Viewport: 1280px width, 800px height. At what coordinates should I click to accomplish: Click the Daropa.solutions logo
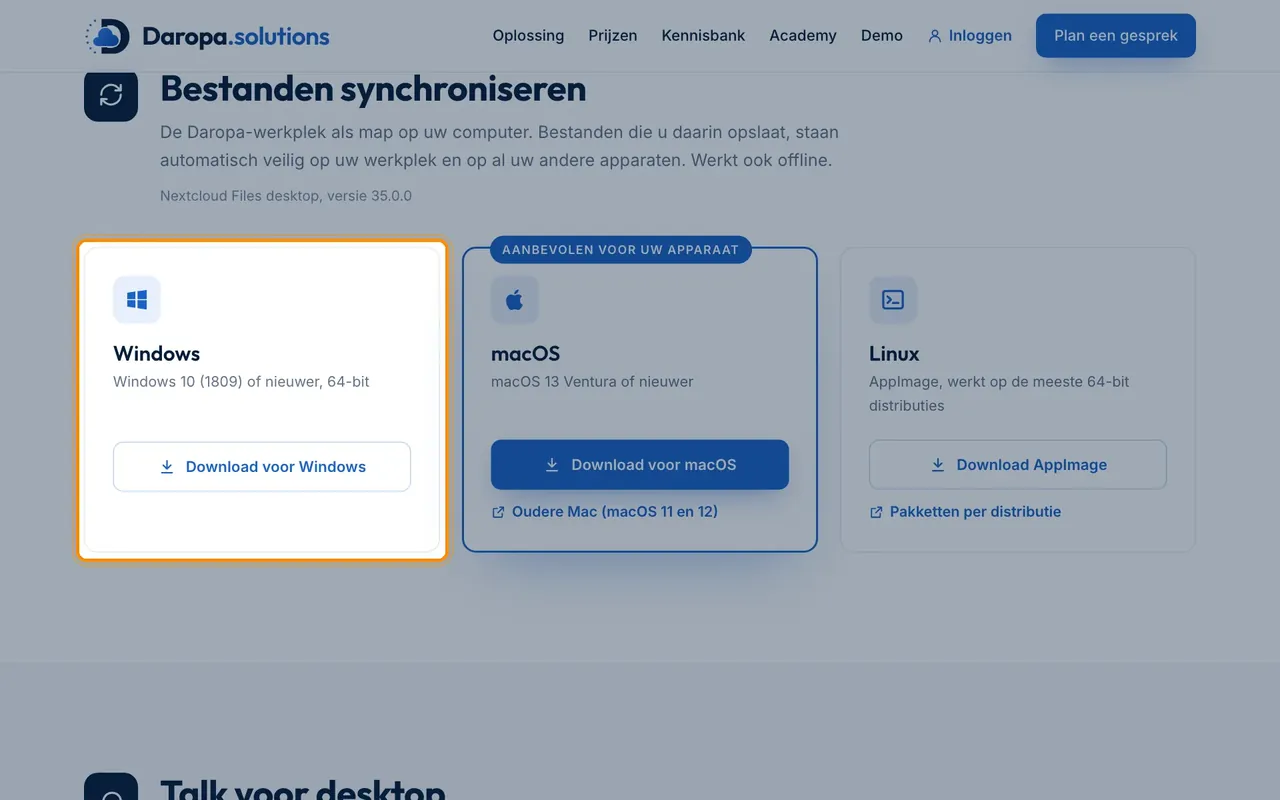(x=207, y=37)
